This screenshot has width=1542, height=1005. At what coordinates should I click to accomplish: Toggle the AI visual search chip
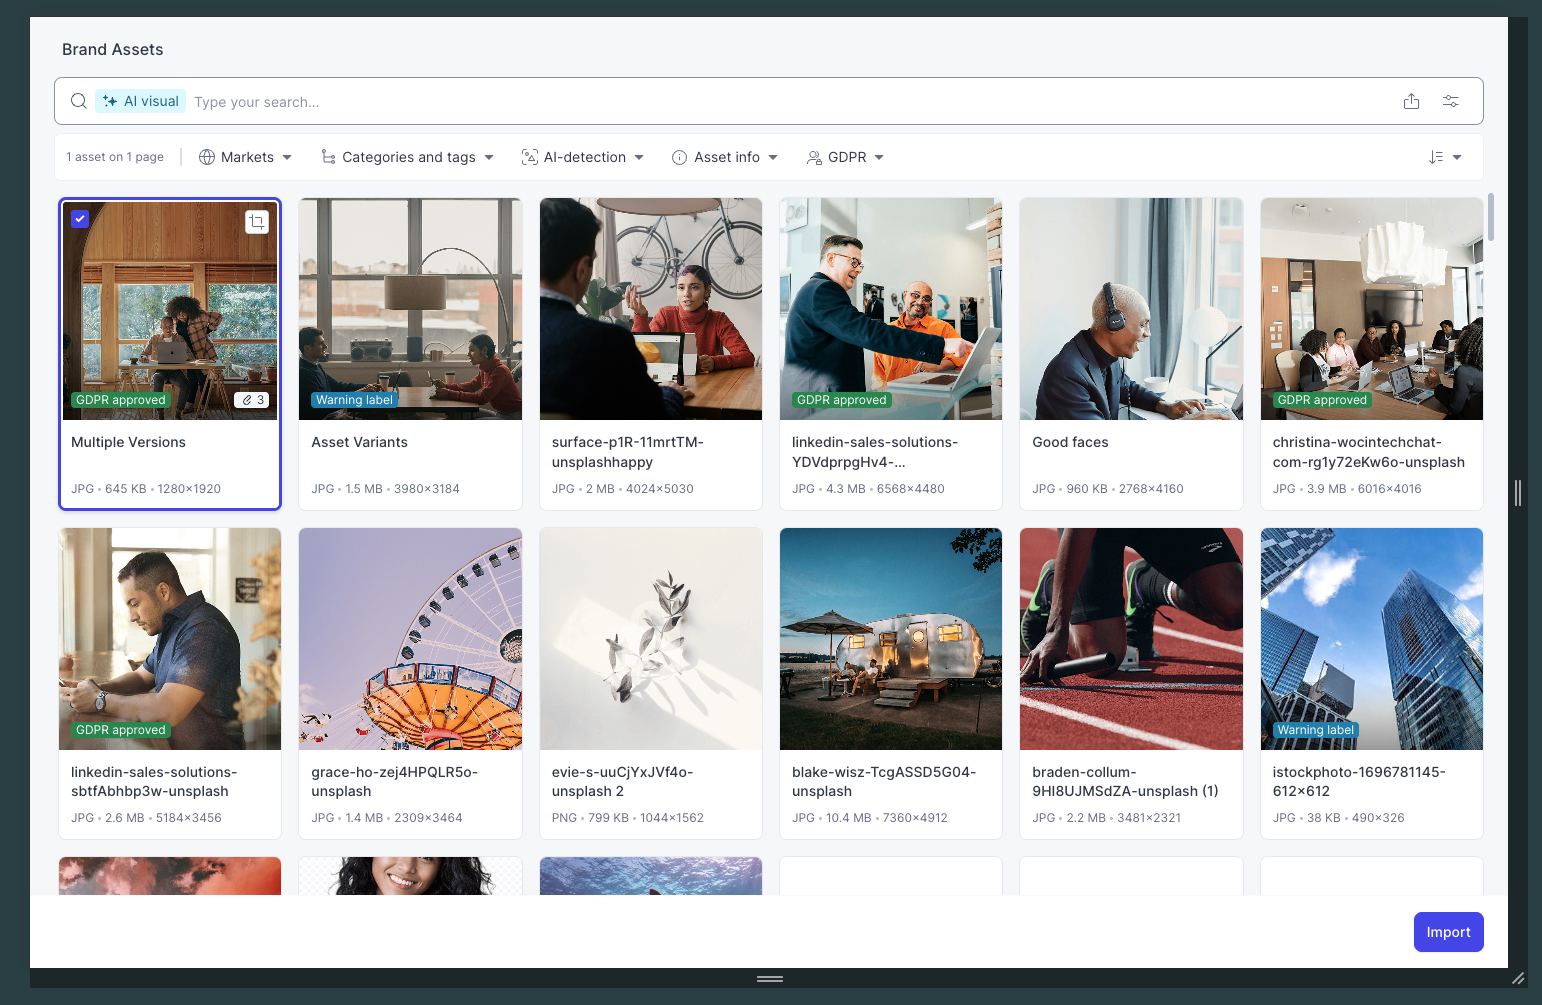141,101
